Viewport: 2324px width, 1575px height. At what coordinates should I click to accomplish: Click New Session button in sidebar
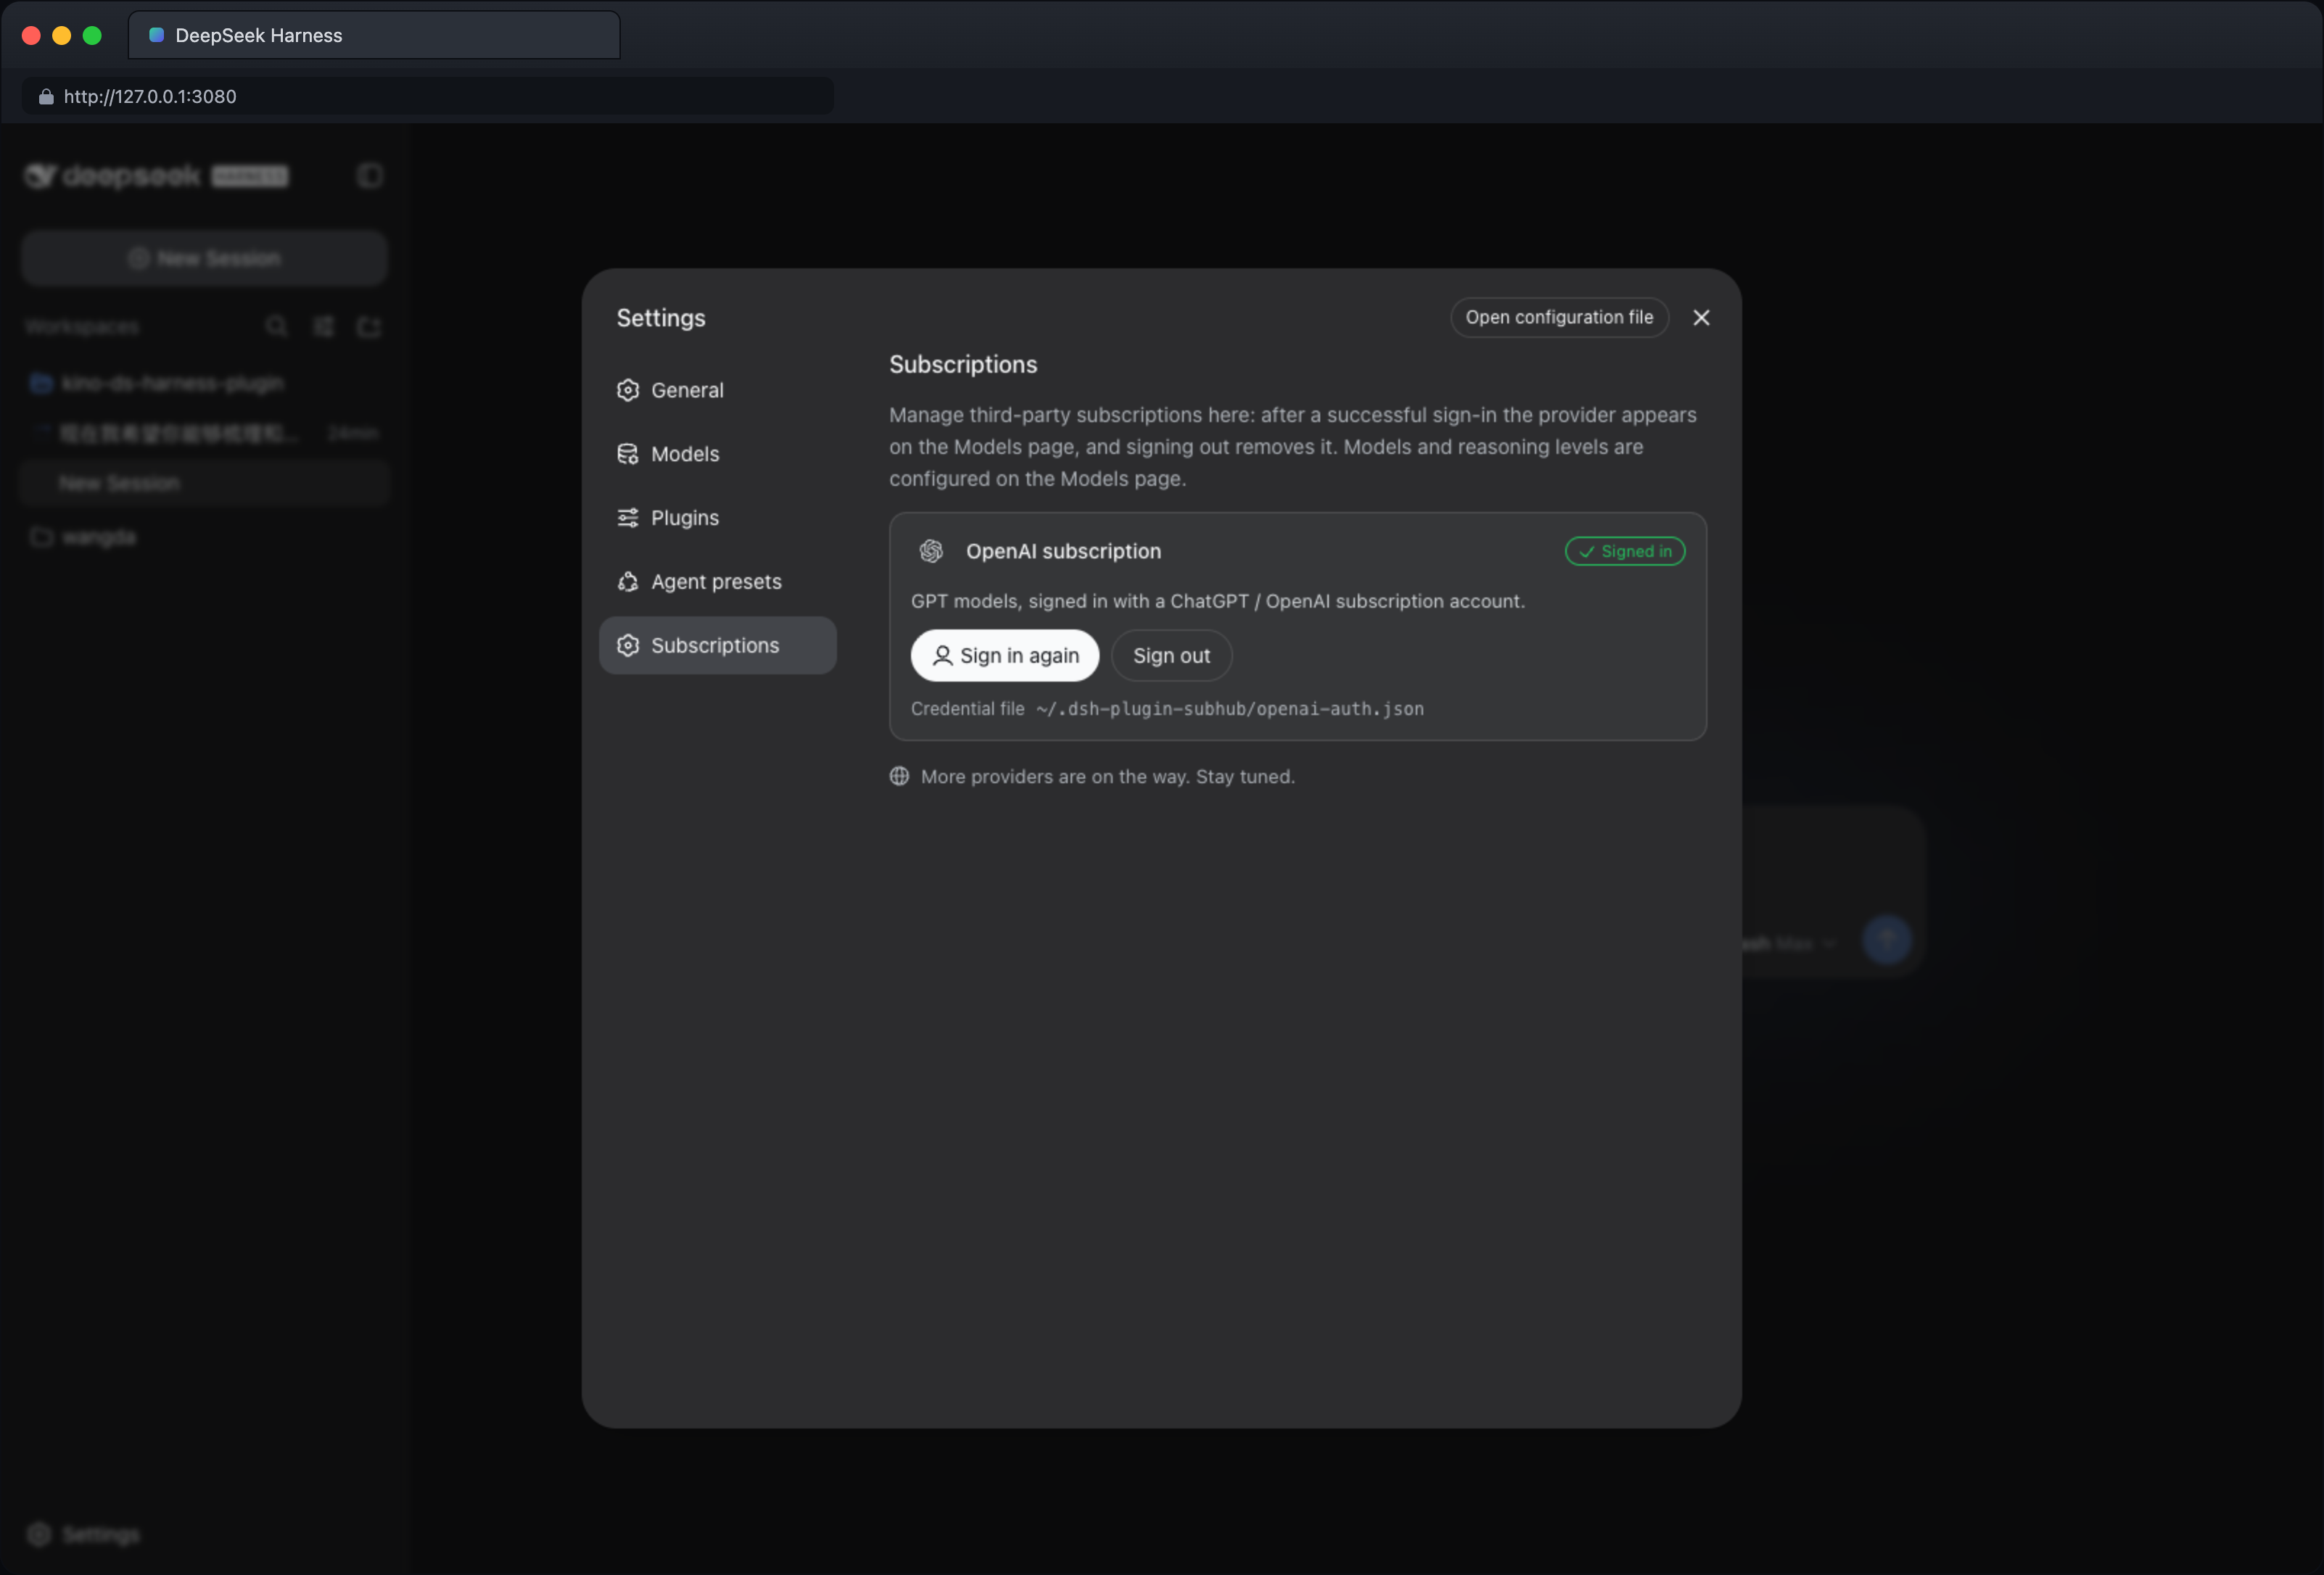tap(205, 258)
